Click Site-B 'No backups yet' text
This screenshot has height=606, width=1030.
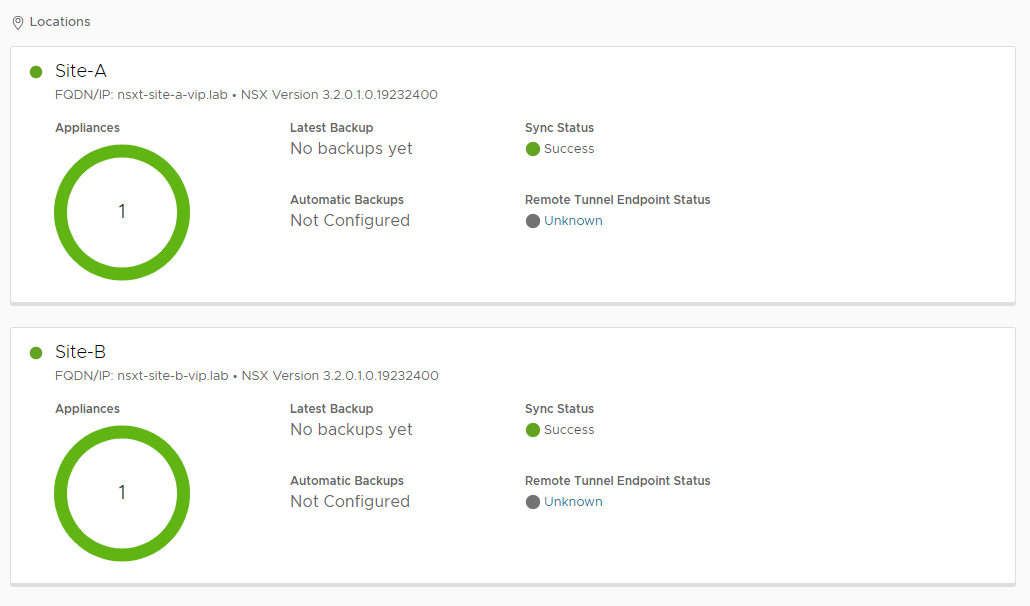pos(351,429)
